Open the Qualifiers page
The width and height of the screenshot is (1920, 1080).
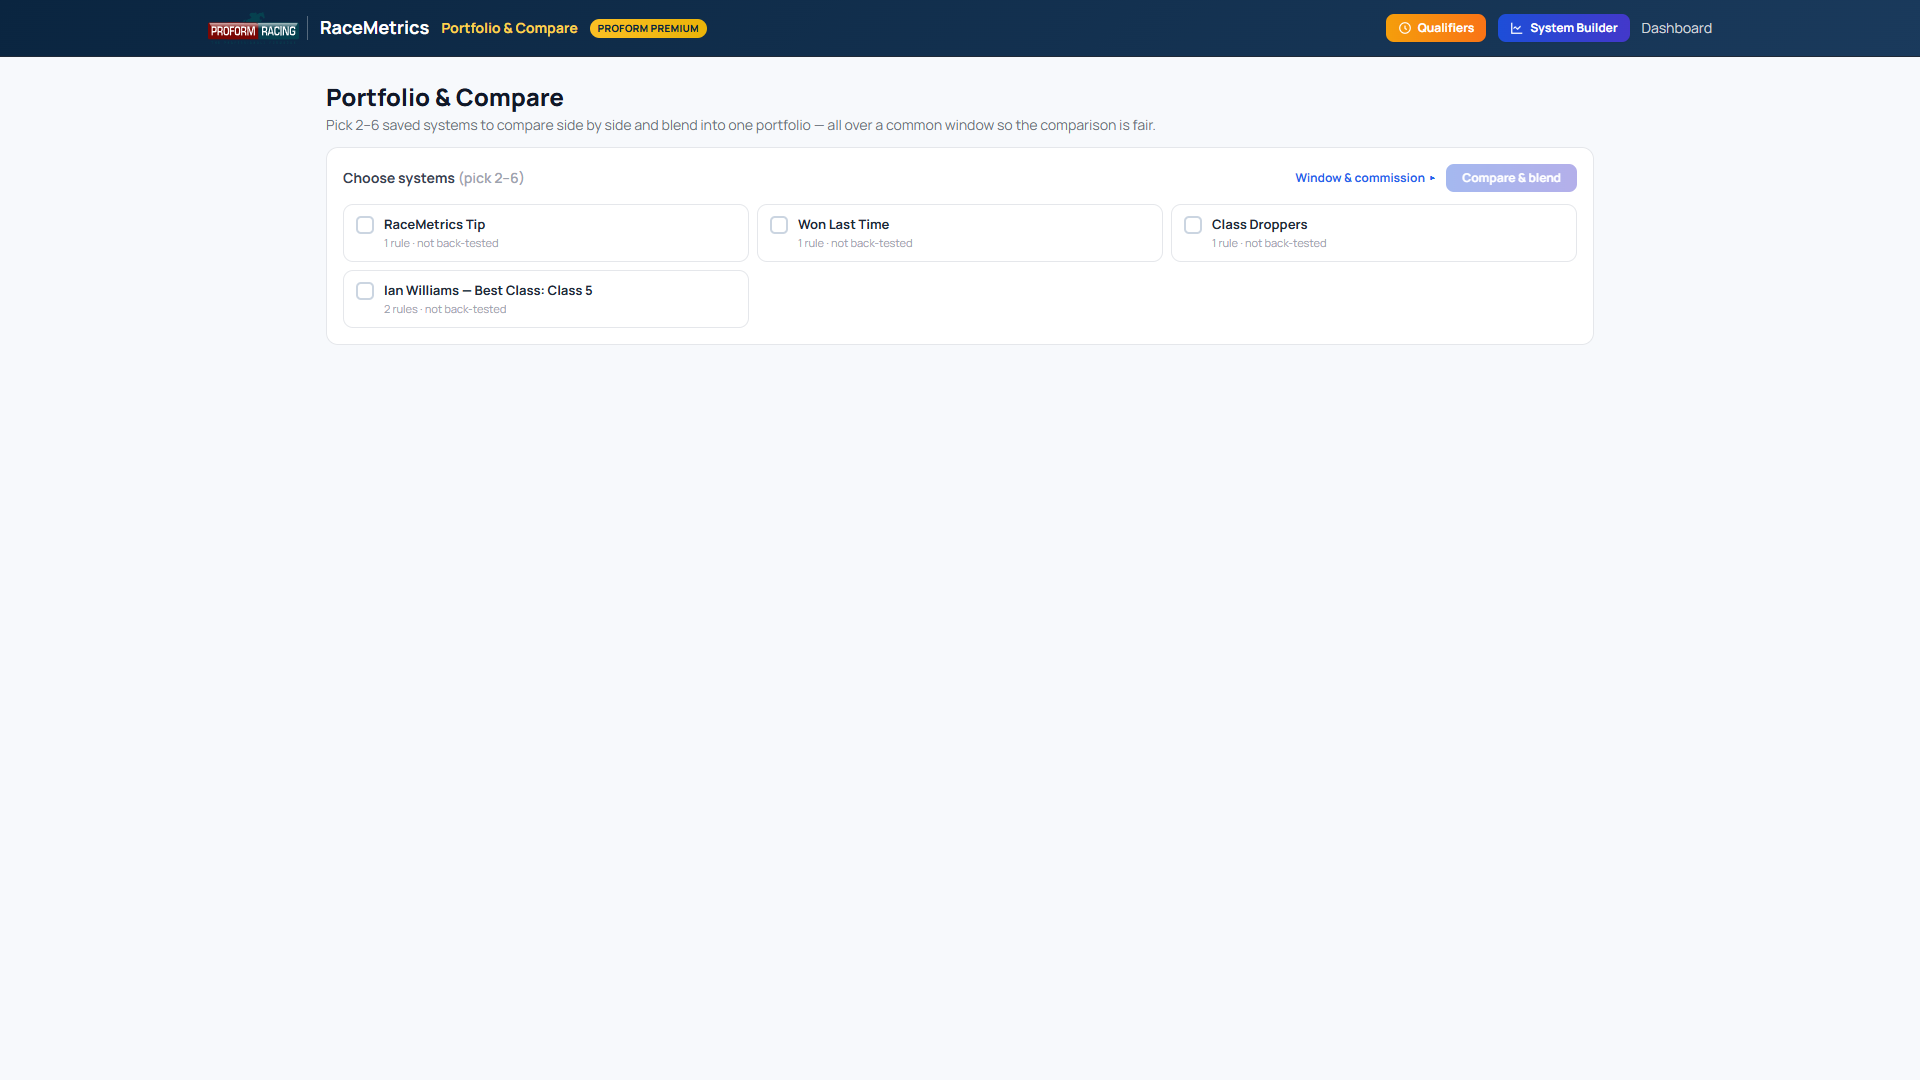(x=1435, y=28)
